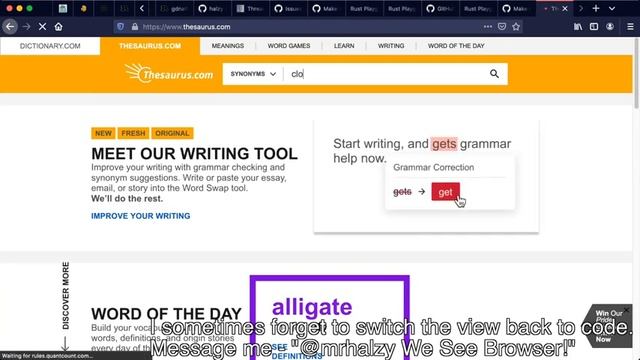Click the NEW badge
The width and height of the screenshot is (640, 360).
coord(103,133)
